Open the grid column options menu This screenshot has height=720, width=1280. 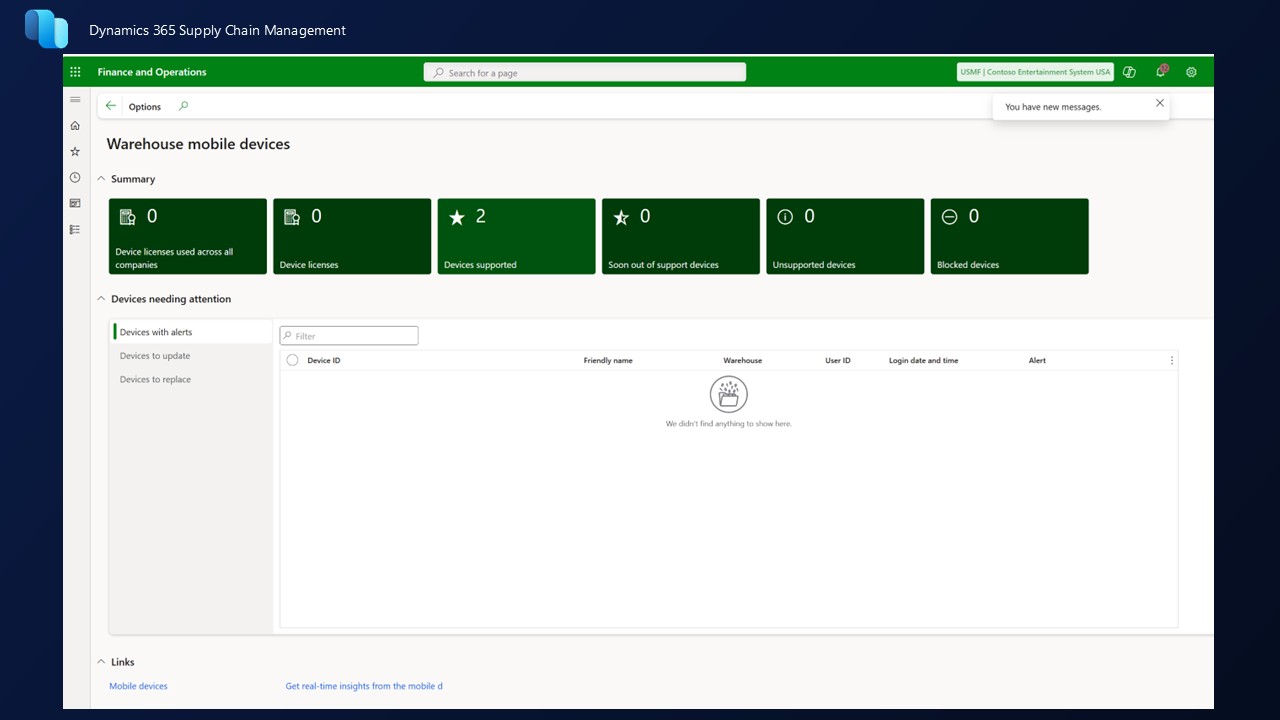pos(1172,360)
